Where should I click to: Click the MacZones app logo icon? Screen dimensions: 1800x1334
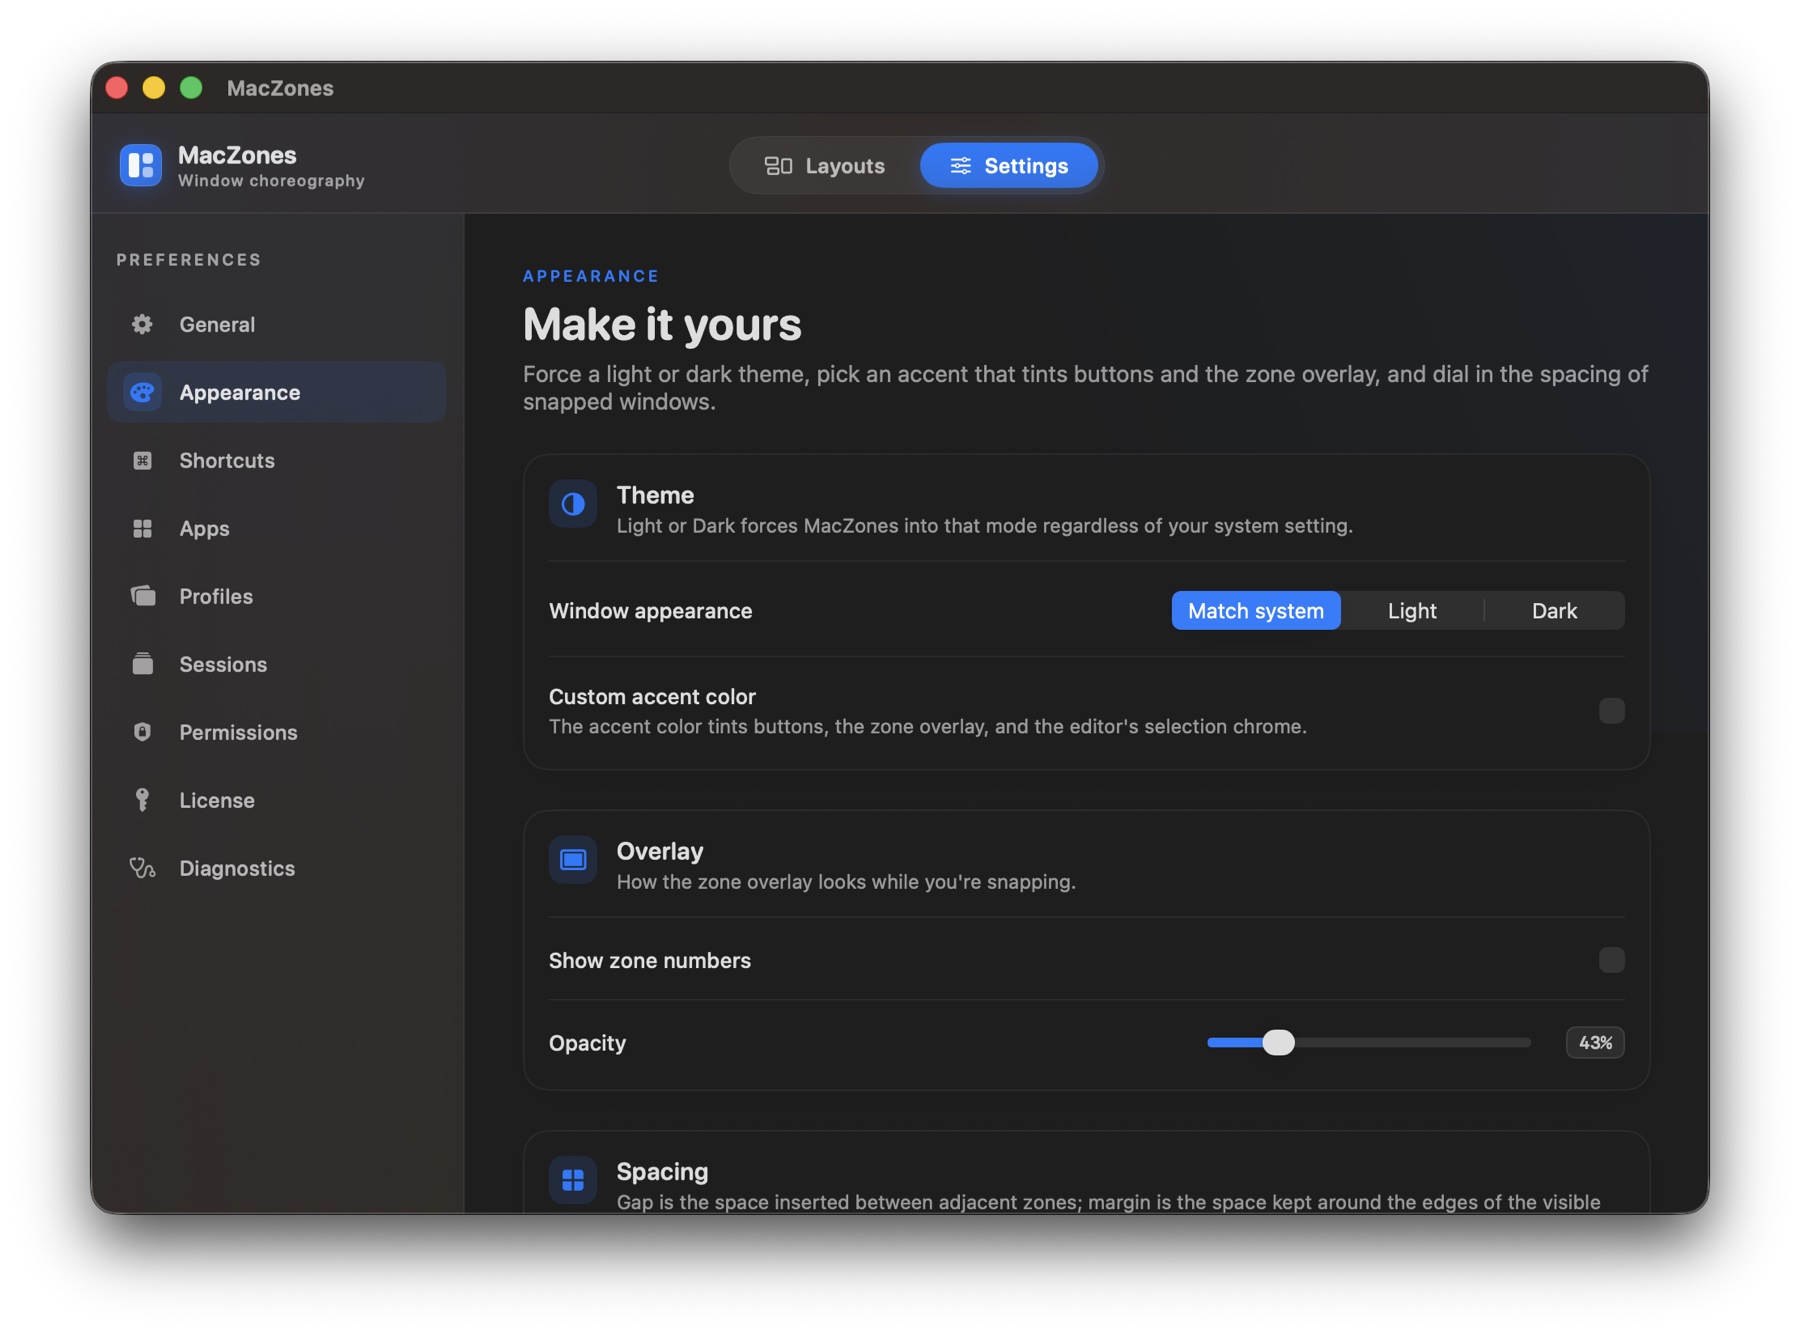141,165
